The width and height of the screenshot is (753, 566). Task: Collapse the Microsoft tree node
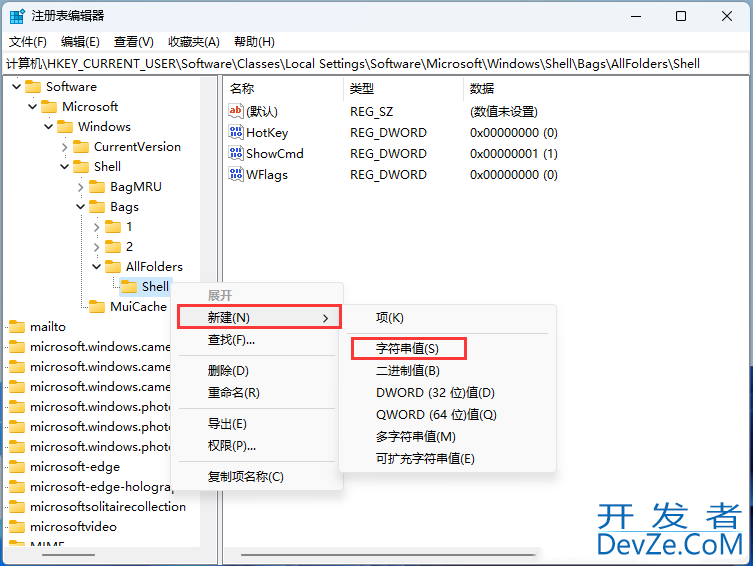pos(32,107)
